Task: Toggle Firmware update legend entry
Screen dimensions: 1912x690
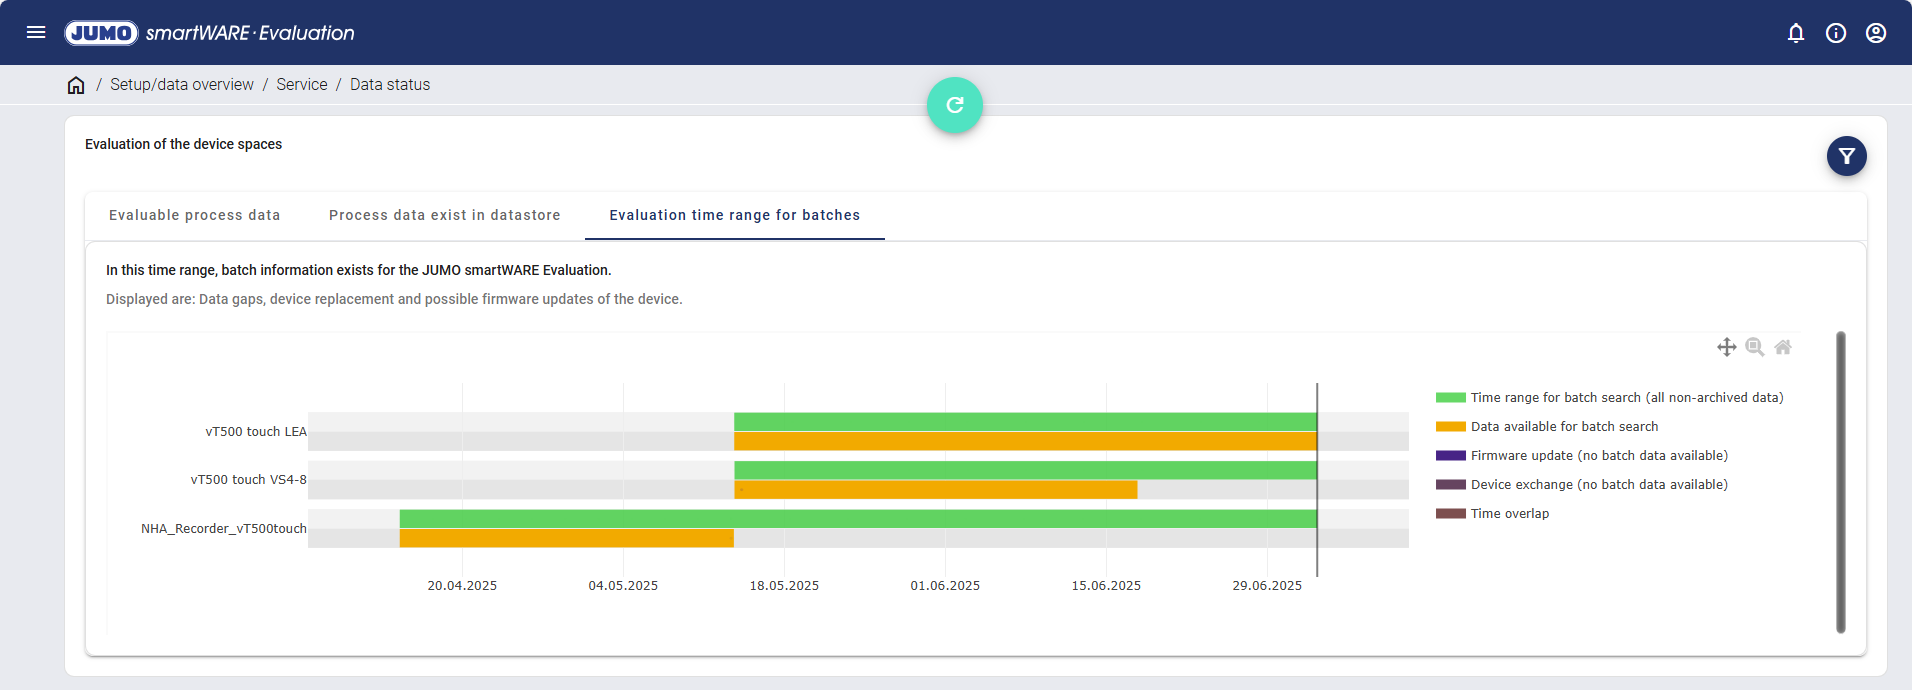Action: pos(1598,456)
